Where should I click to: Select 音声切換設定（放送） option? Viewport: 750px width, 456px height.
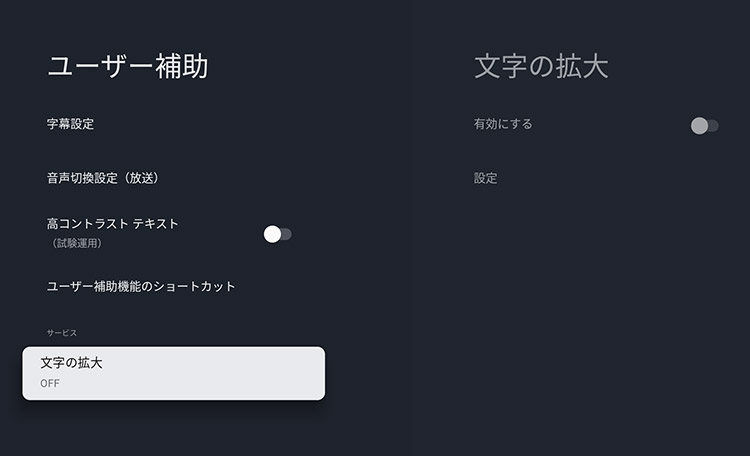point(103,178)
